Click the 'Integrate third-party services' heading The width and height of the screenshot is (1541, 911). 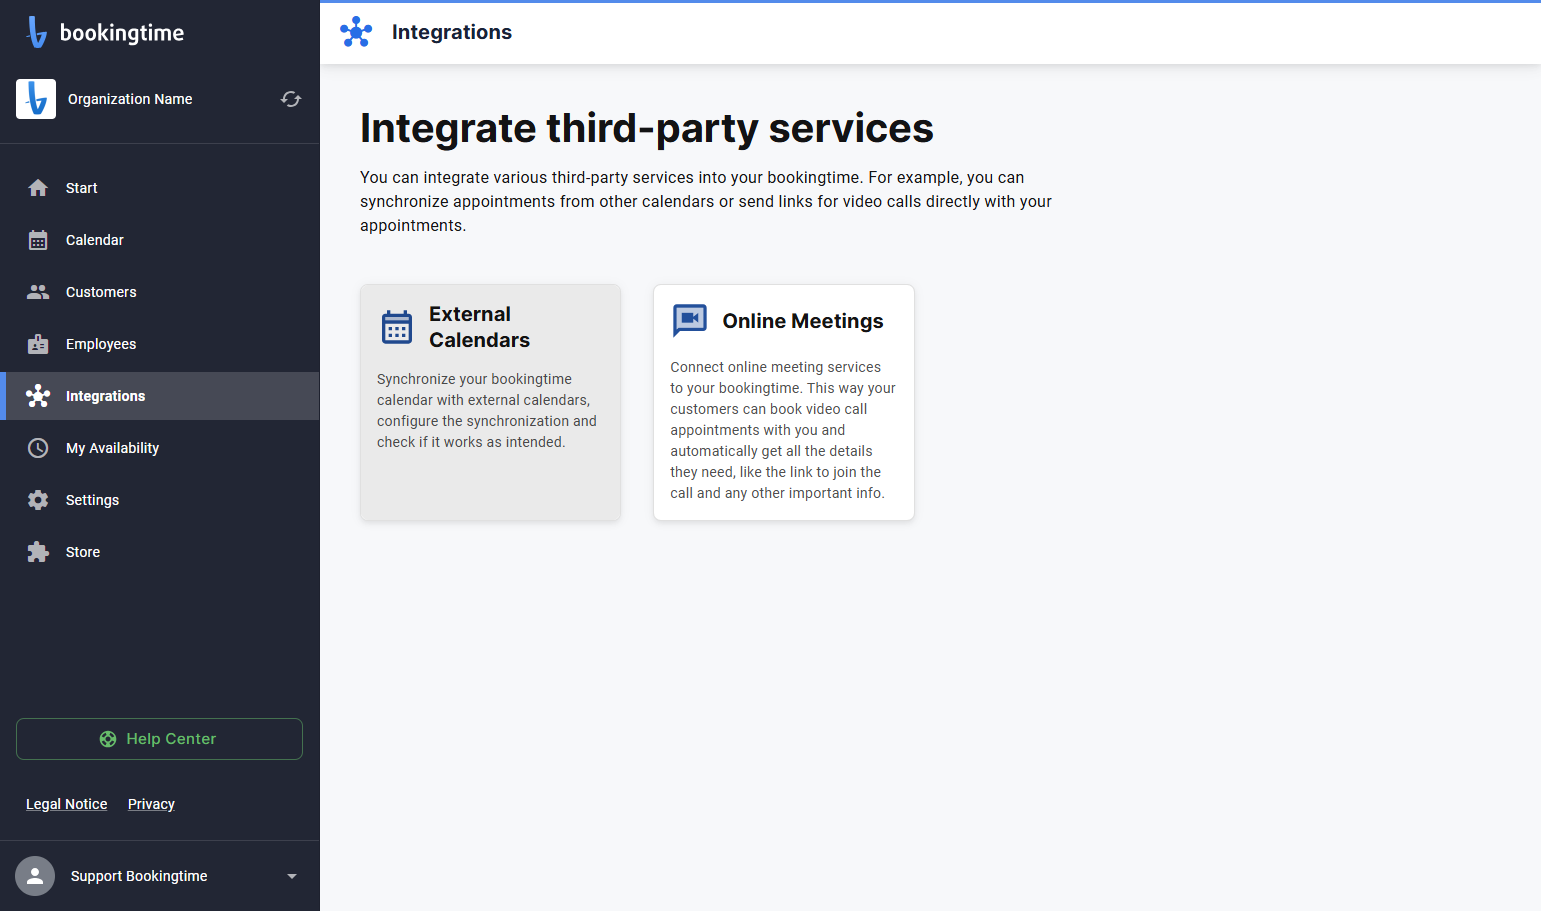pyautogui.click(x=647, y=128)
